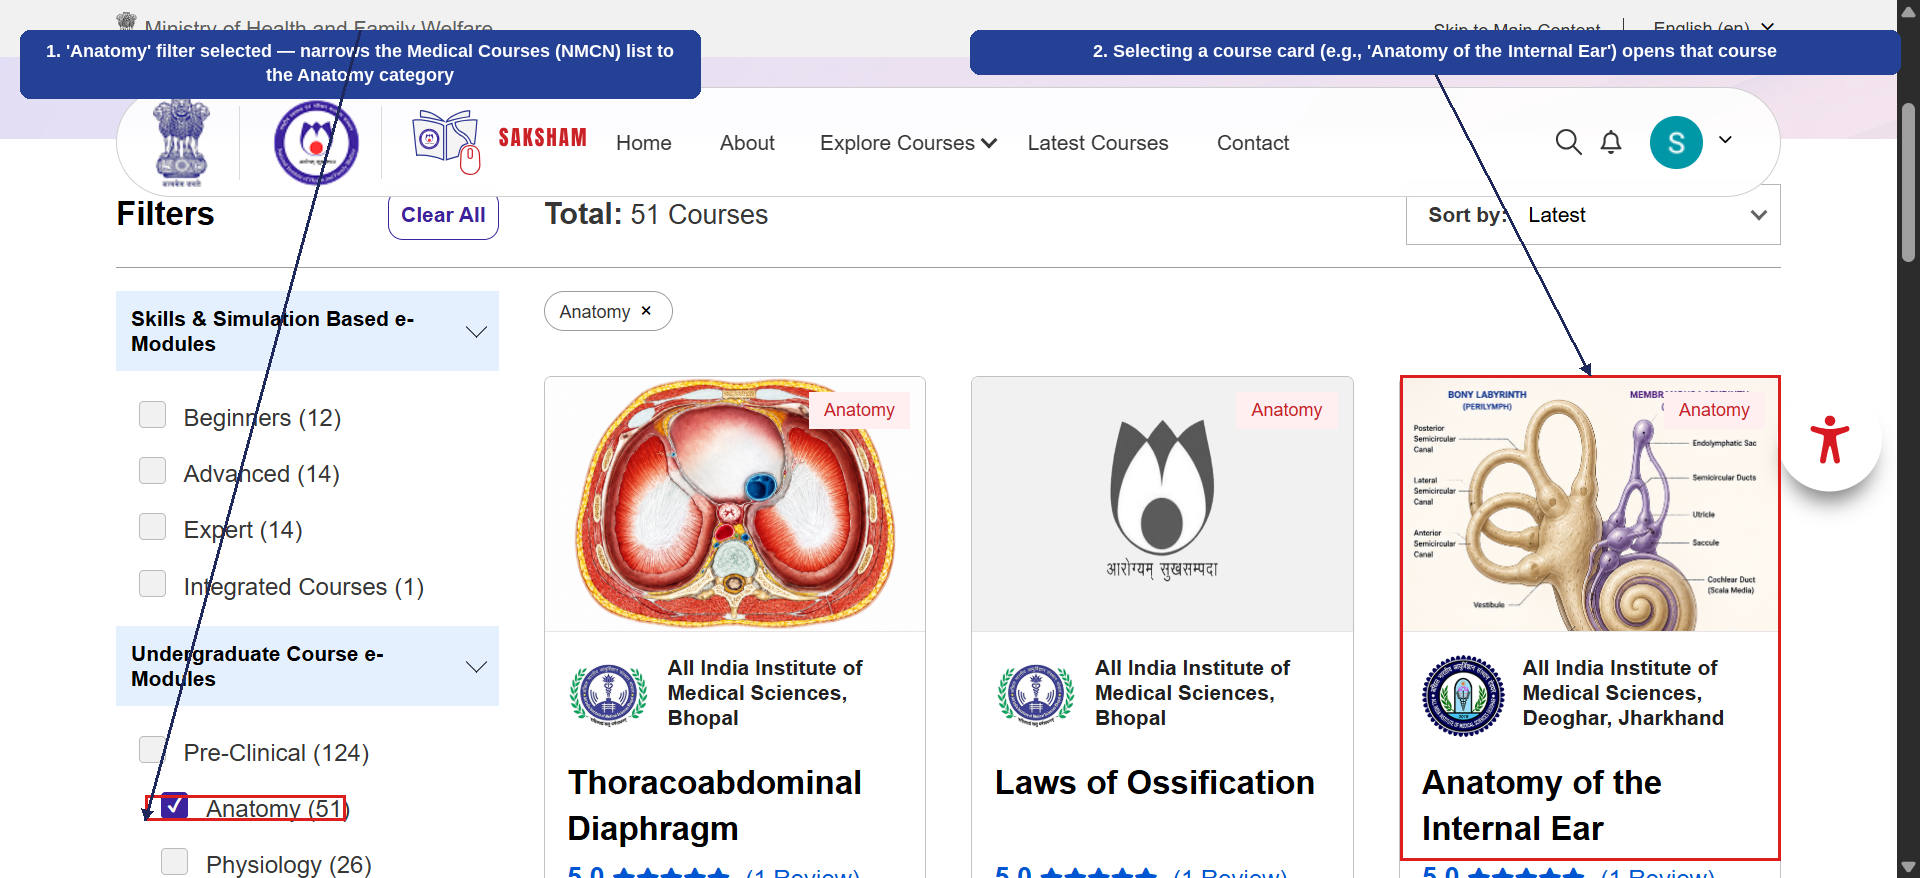Open the About menu item
The width and height of the screenshot is (1920, 878).
[x=747, y=143]
